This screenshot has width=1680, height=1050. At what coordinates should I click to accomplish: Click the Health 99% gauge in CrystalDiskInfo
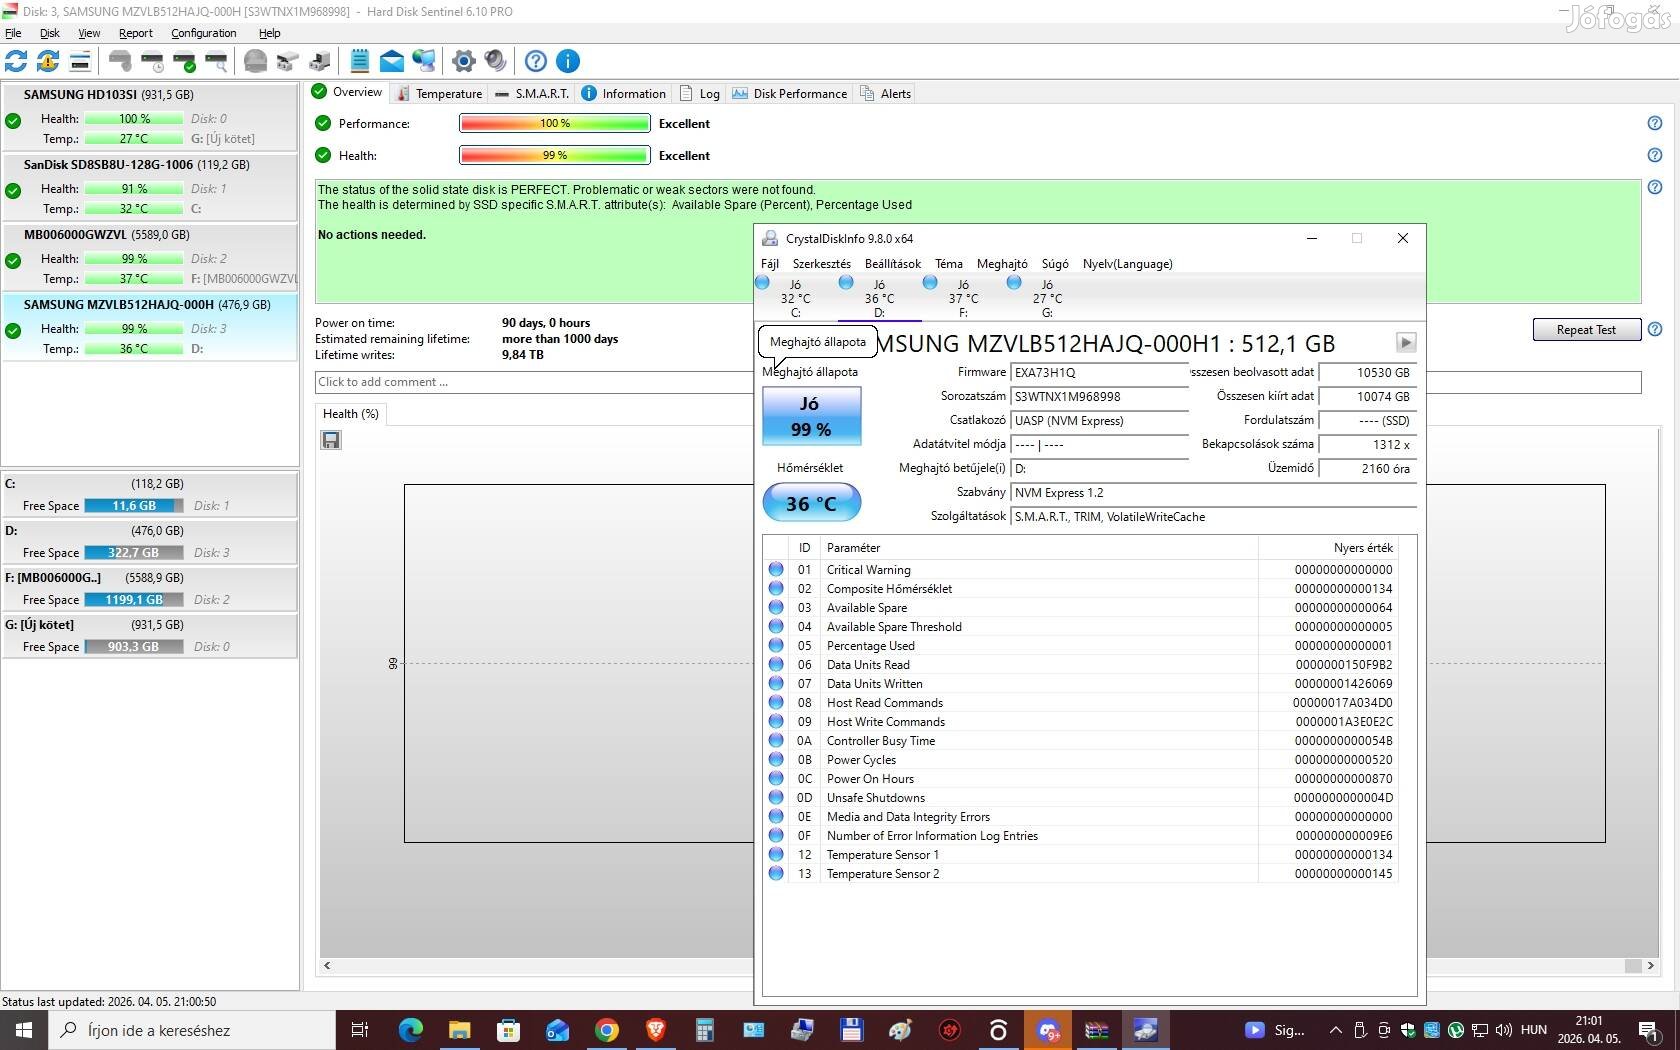coord(811,416)
